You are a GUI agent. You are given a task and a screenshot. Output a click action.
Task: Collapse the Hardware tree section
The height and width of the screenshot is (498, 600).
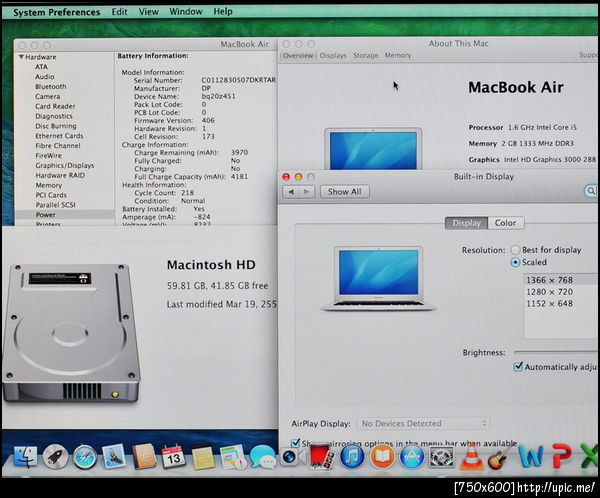pyautogui.click(x=21, y=57)
